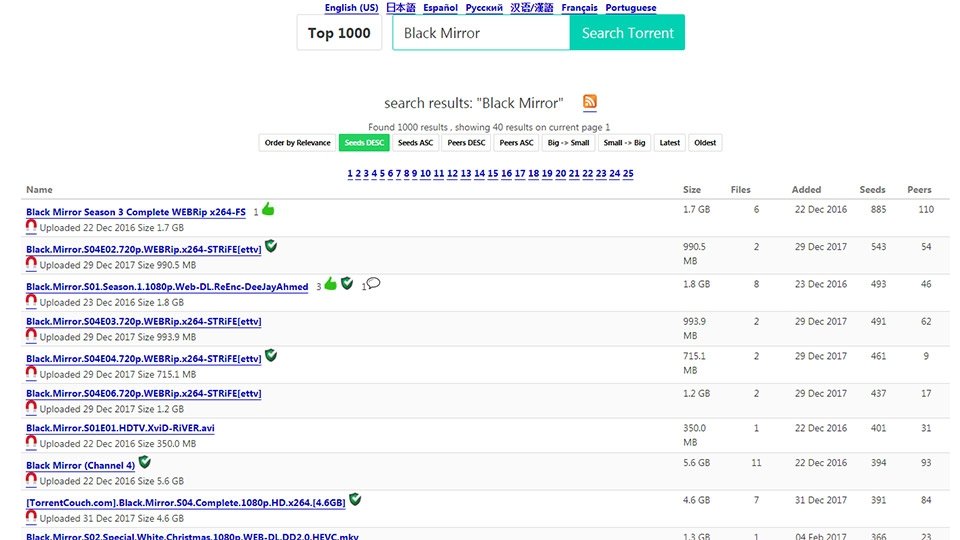Go to results page 2
The height and width of the screenshot is (540, 960).
coord(358,173)
